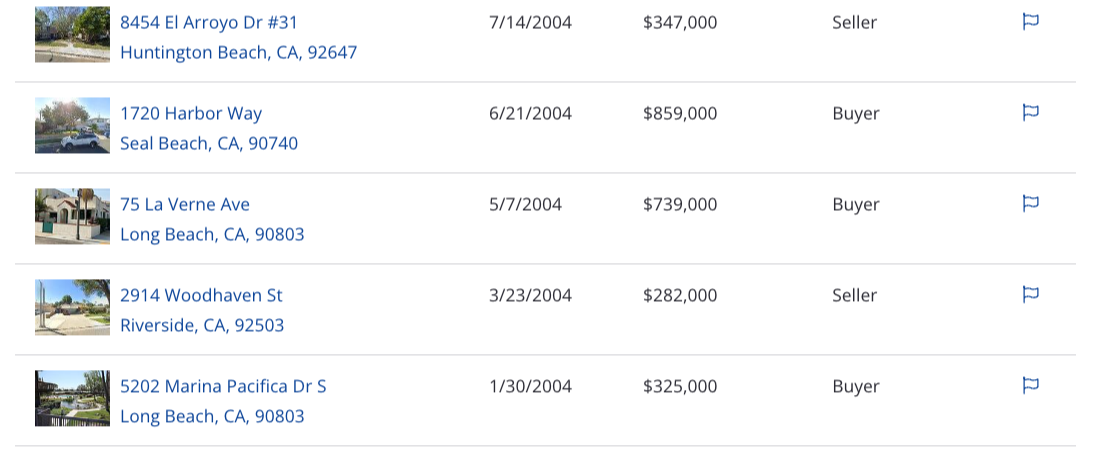Open the 1720 Harbor Way address link
Screen dimensions: 1094x454
coord(191,114)
